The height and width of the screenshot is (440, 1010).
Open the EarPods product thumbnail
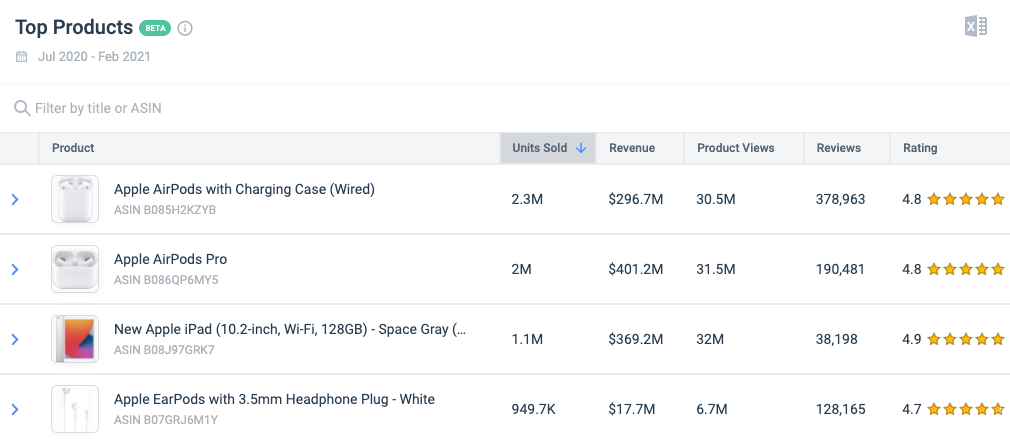(75, 409)
